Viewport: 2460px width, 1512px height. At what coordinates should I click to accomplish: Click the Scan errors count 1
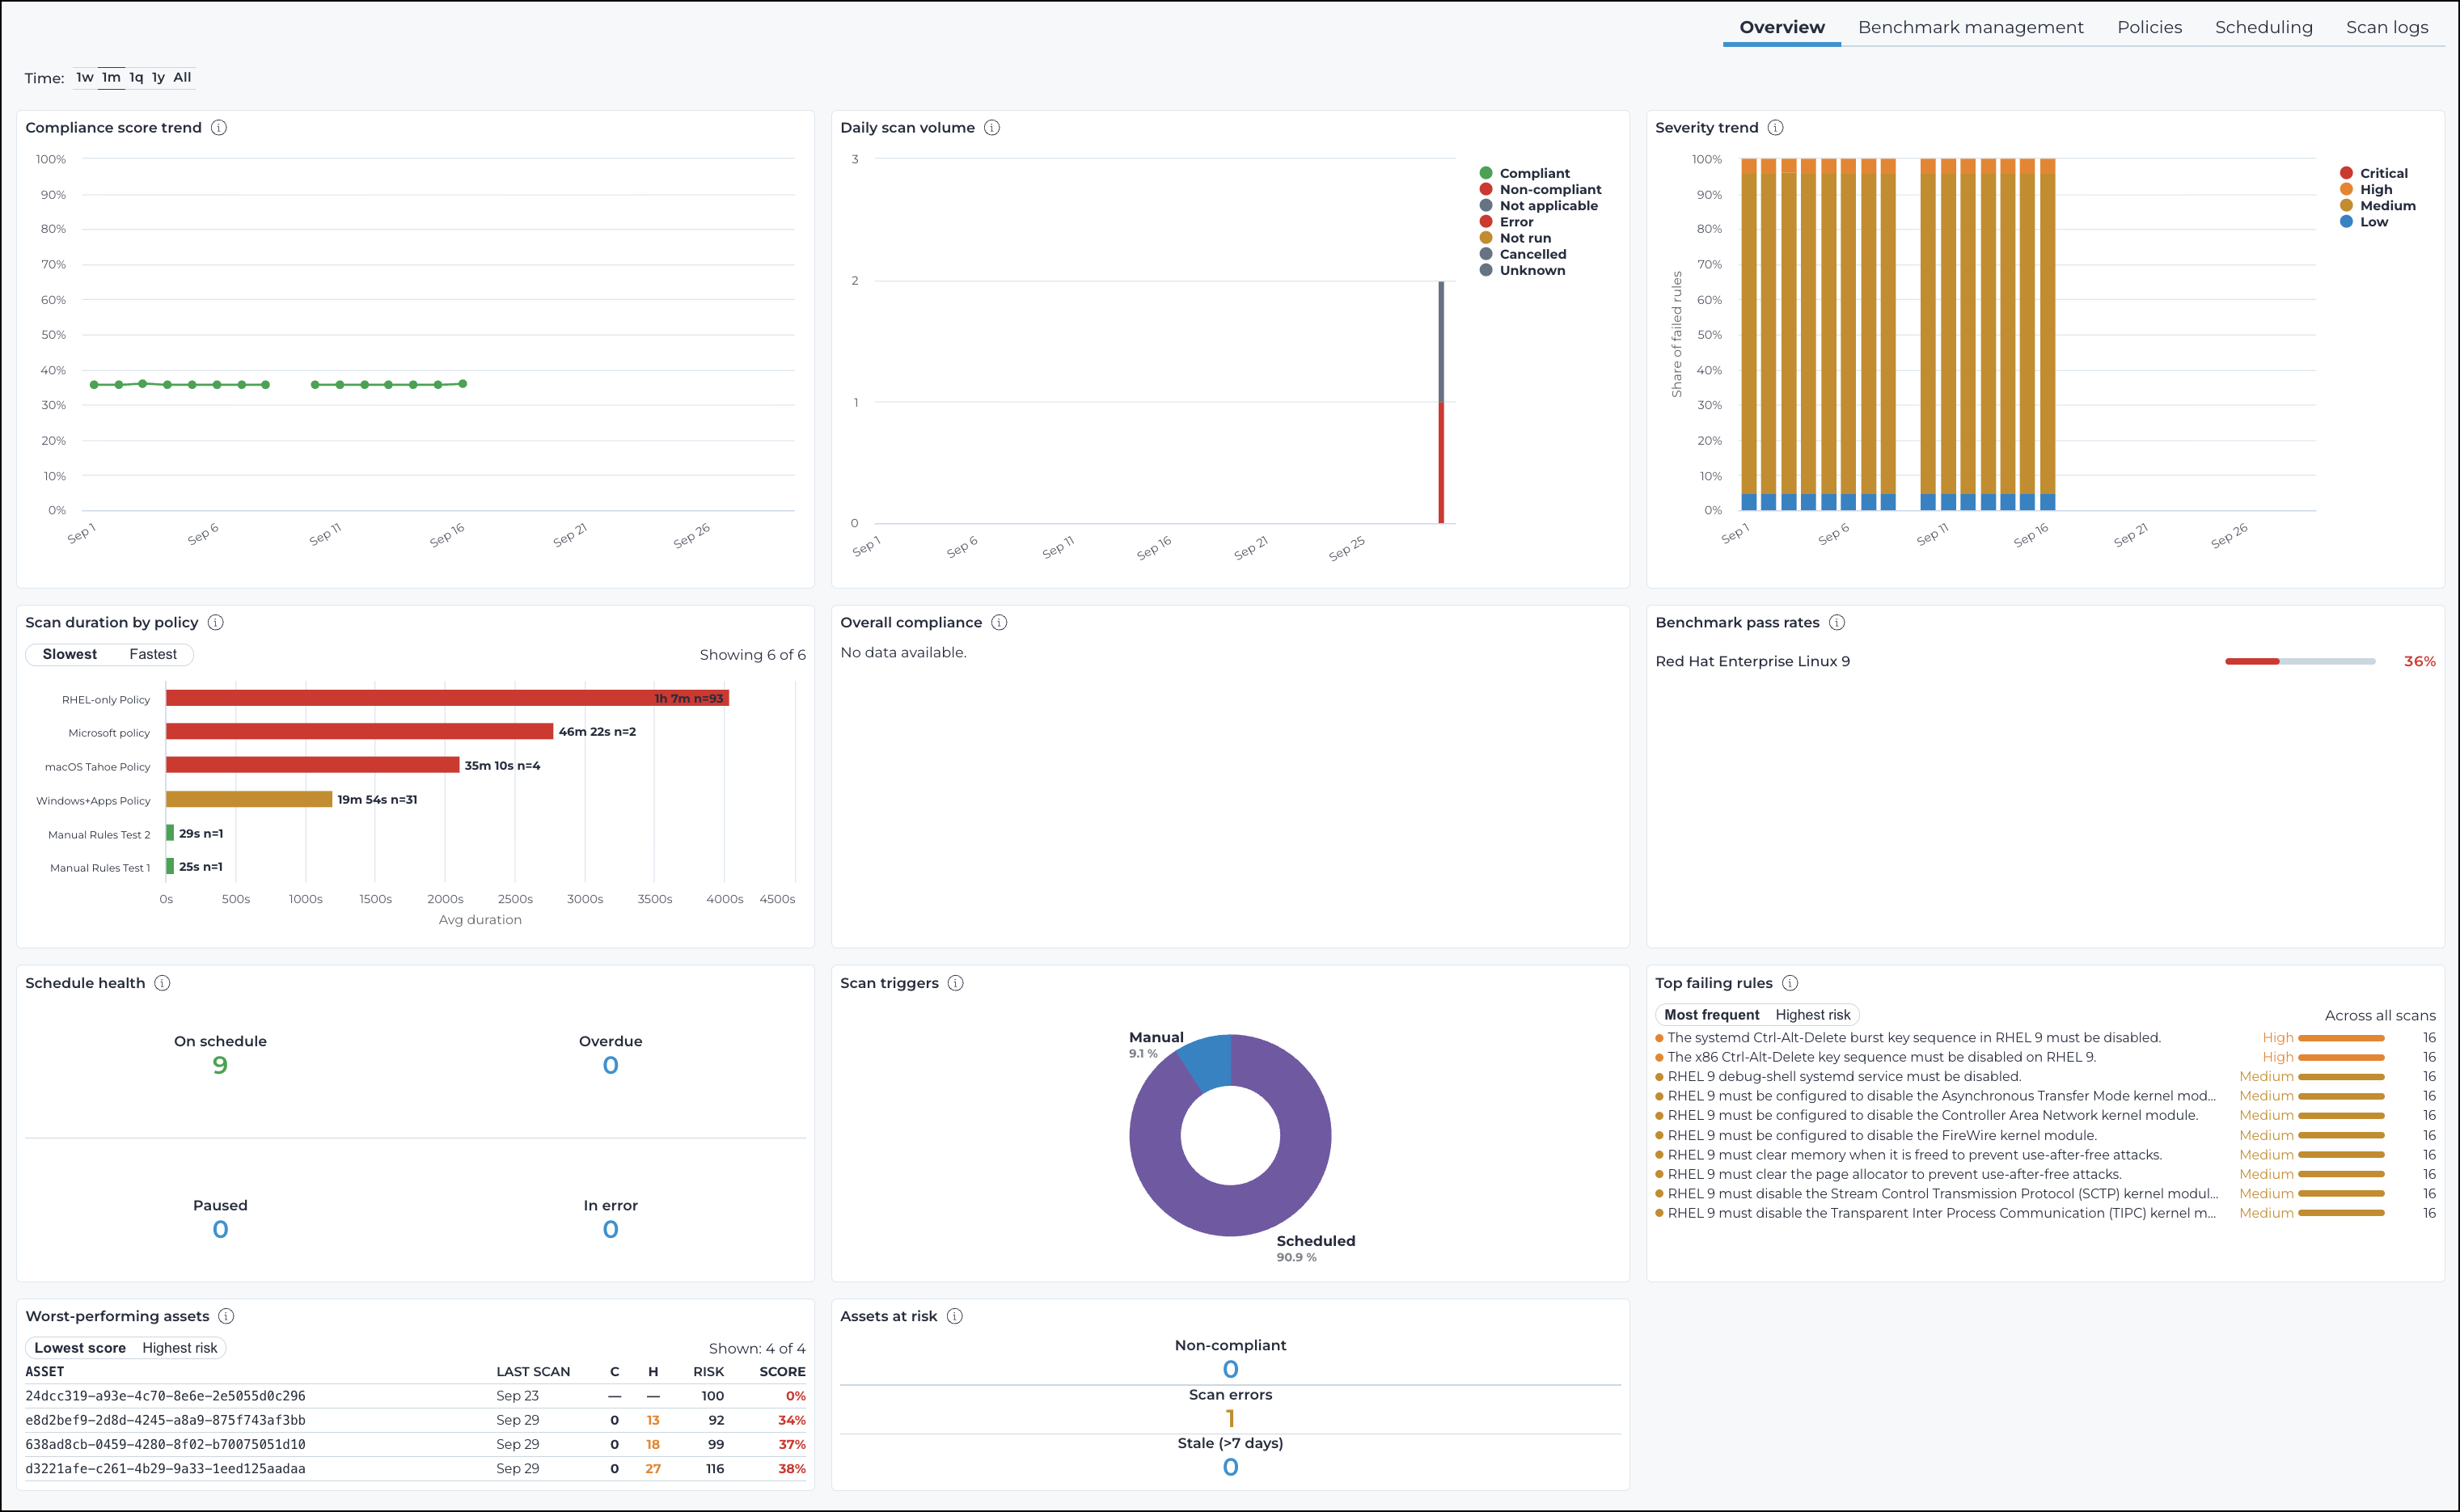pyautogui.click(x=1230, y=1419)
